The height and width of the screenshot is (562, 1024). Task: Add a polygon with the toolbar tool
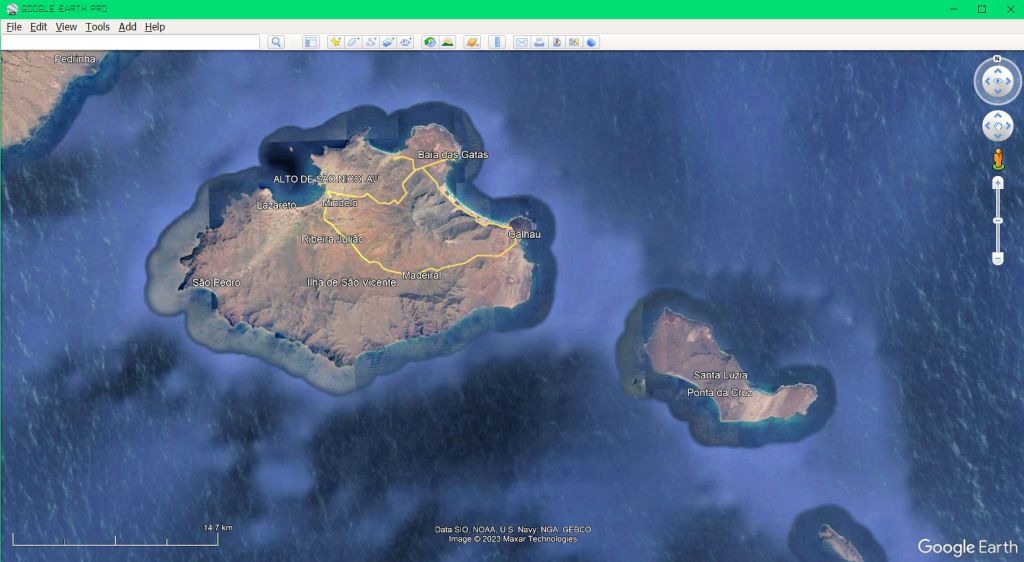pos(353,42)
